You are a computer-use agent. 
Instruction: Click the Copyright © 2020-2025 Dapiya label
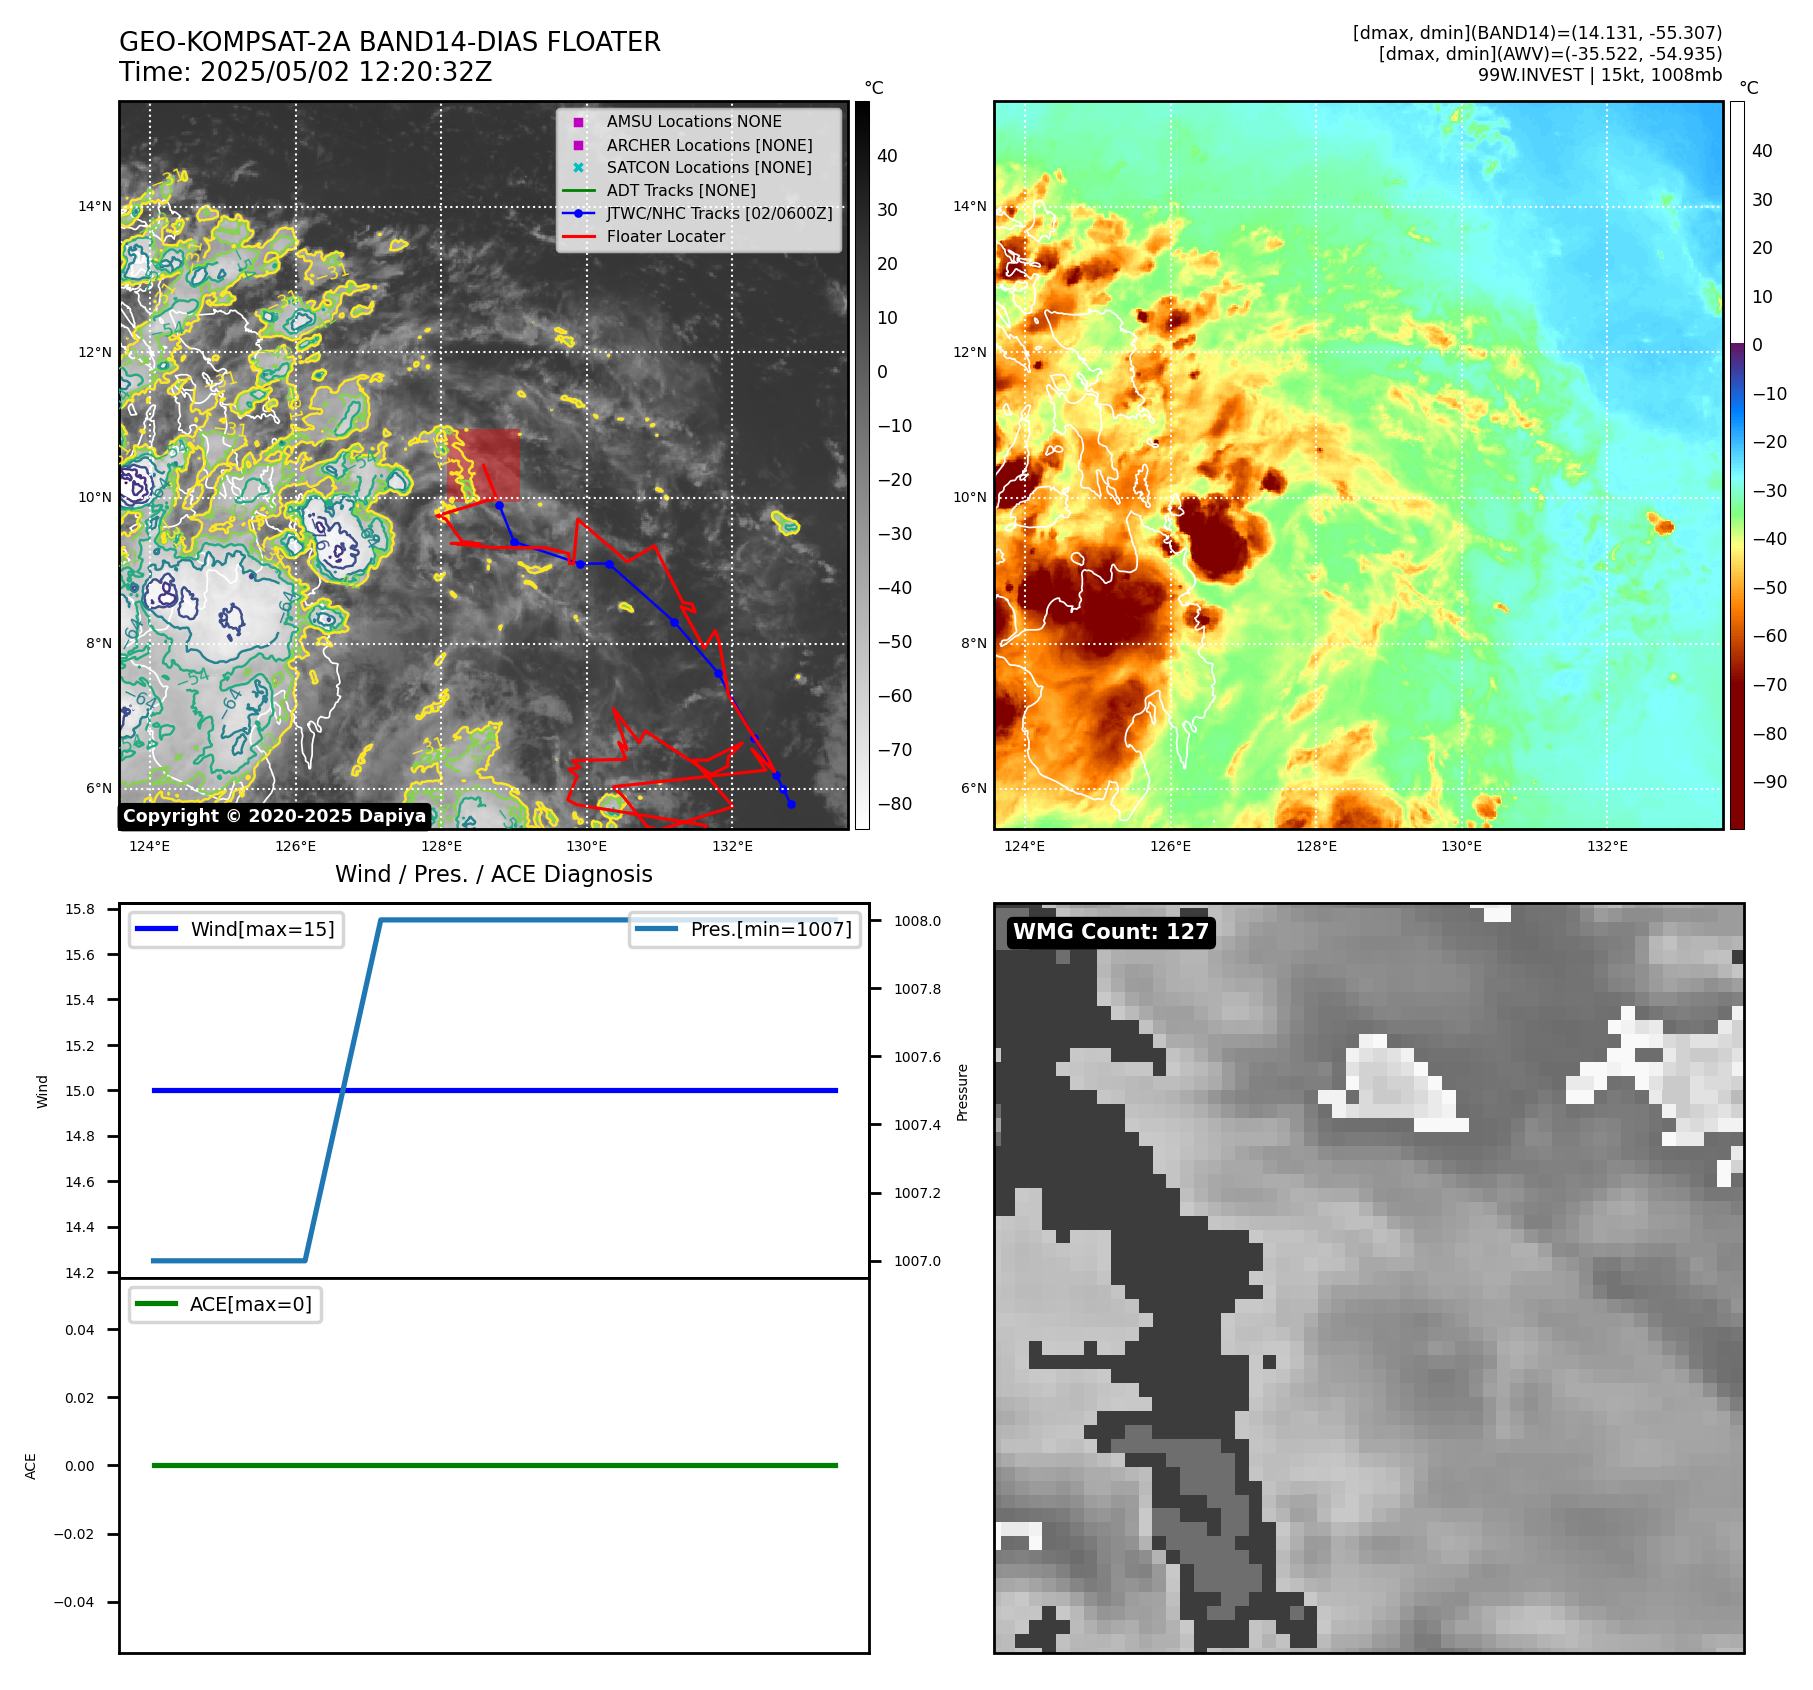274,816
